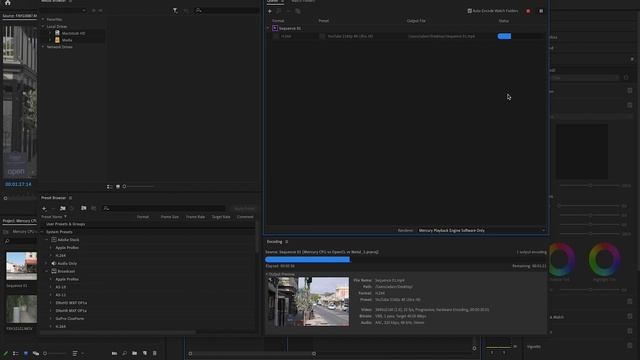Click the Target Rate column header
Viewport: 640px width, 360px height.
pyautogui.click(x=221, y=217)
